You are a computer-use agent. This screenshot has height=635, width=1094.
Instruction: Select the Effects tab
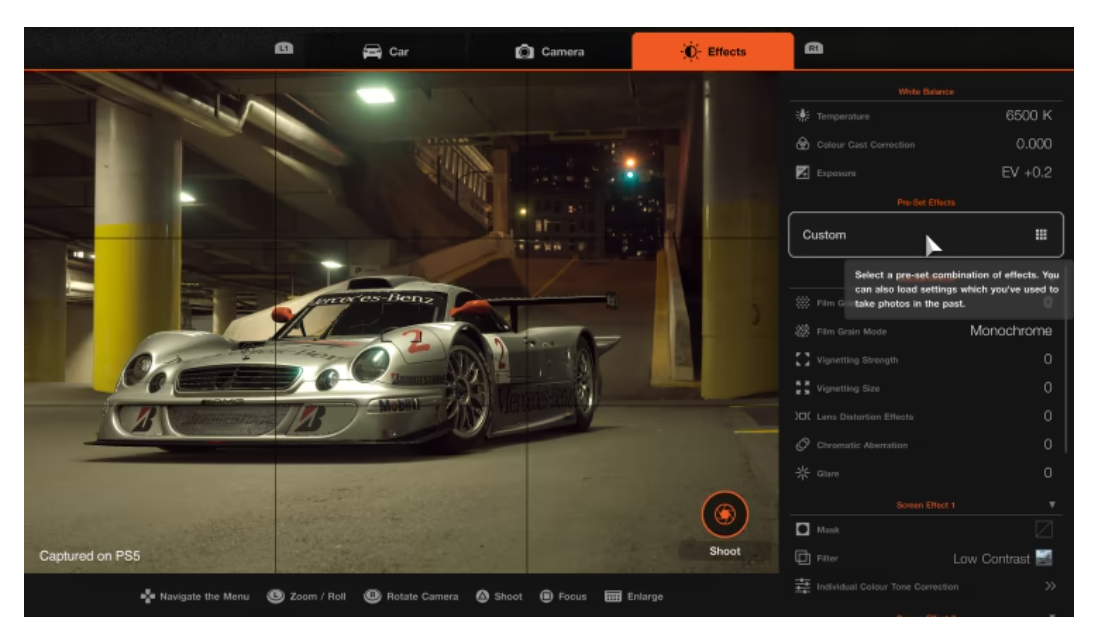[712, 52]
